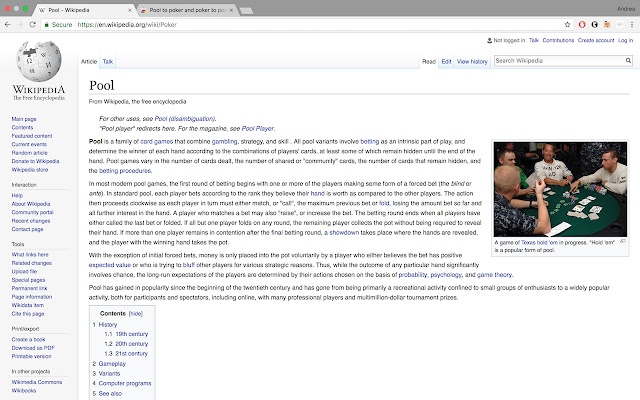Image resolution: width=640 pixels, height=400 pixels.
Task: Open Wikimedia Commons sidebar link
Action: tap(37, 382)
